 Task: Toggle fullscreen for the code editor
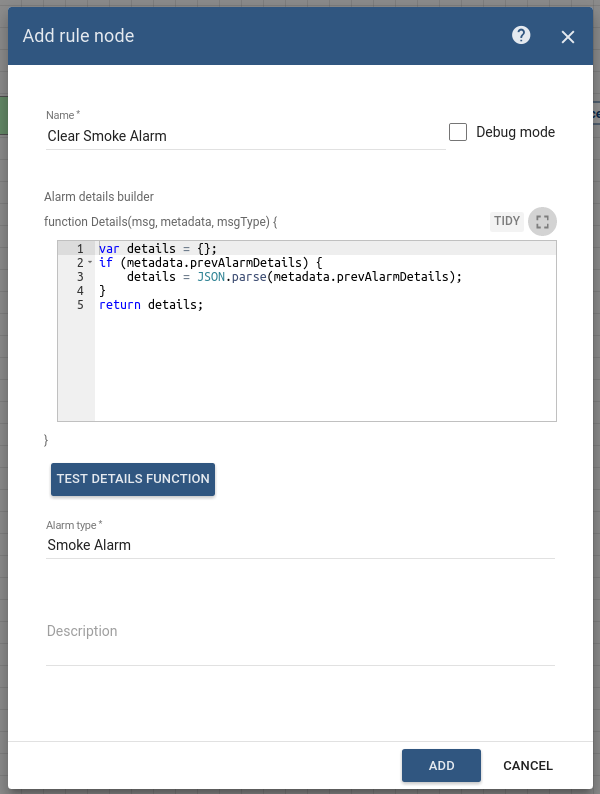(x=542, y=221)
